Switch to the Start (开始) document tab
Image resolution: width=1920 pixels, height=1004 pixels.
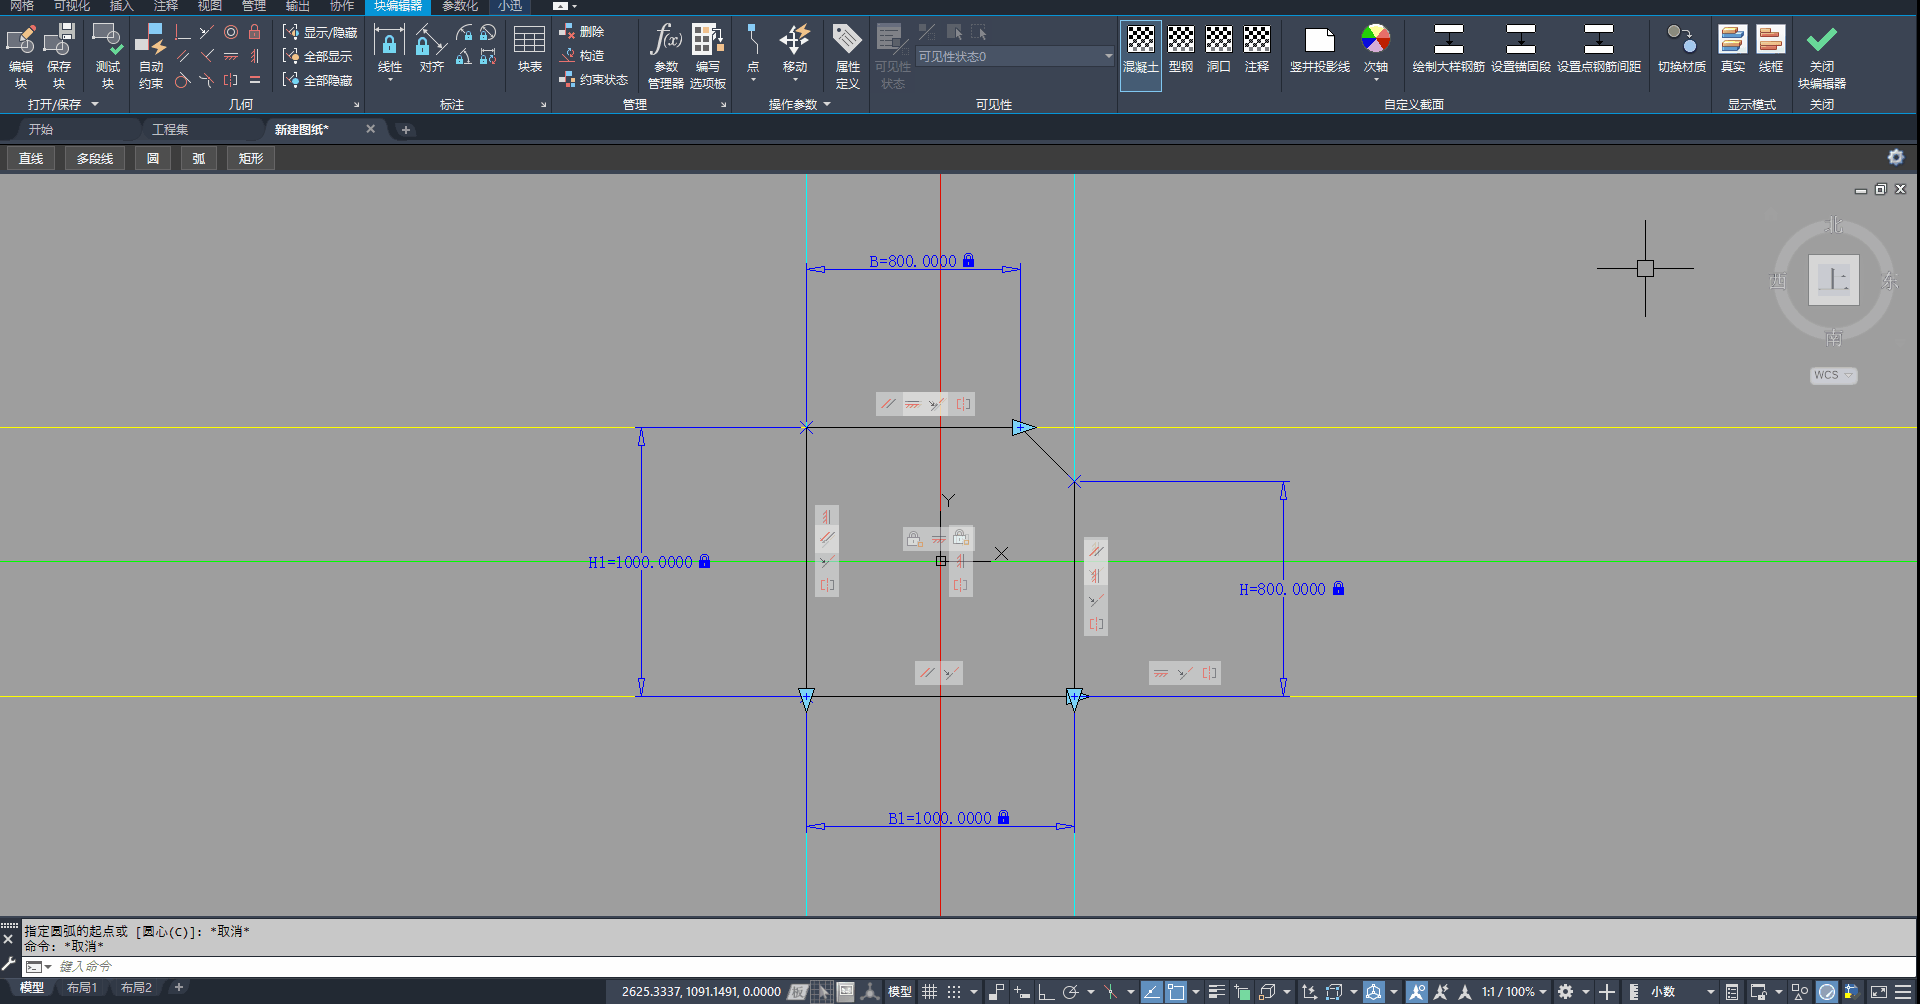pyautogui.click(x=41, y=130)
